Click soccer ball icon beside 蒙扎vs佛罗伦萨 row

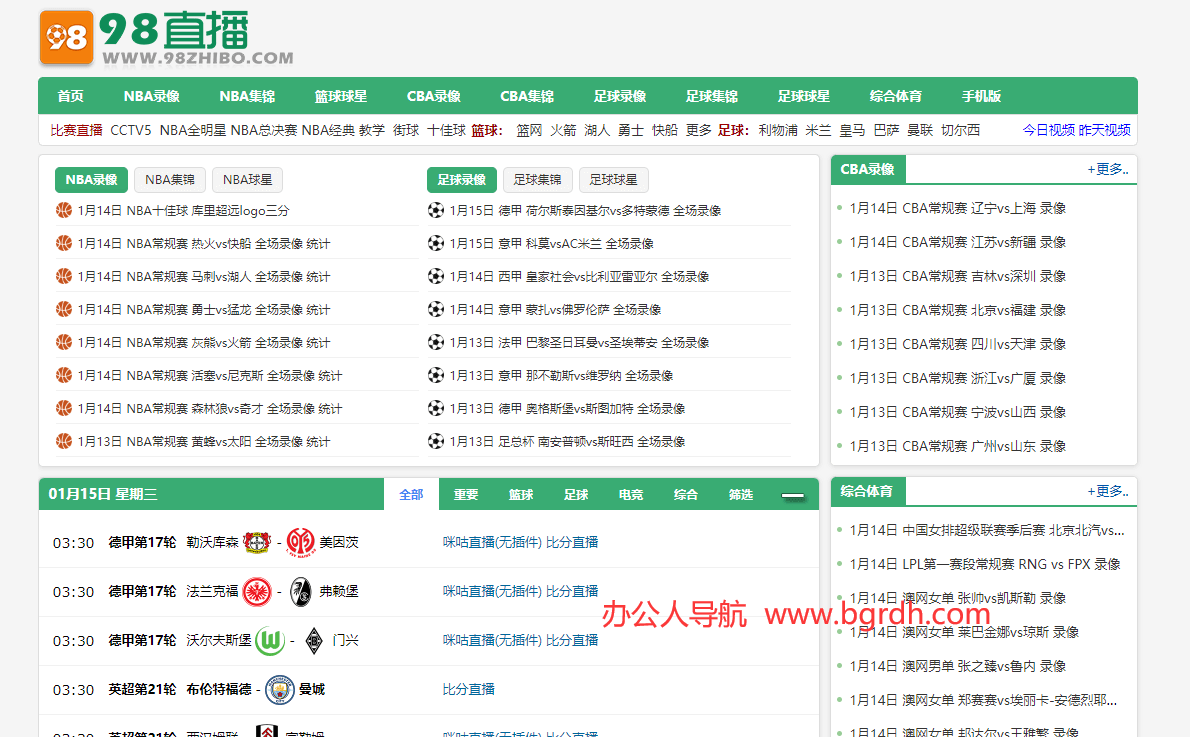436,309
